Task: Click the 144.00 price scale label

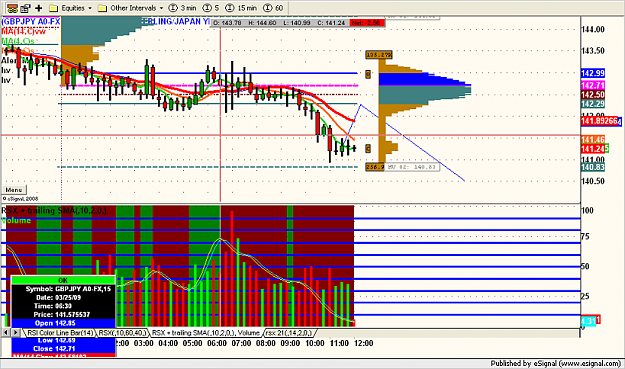Action: click(x=593, y=29)
